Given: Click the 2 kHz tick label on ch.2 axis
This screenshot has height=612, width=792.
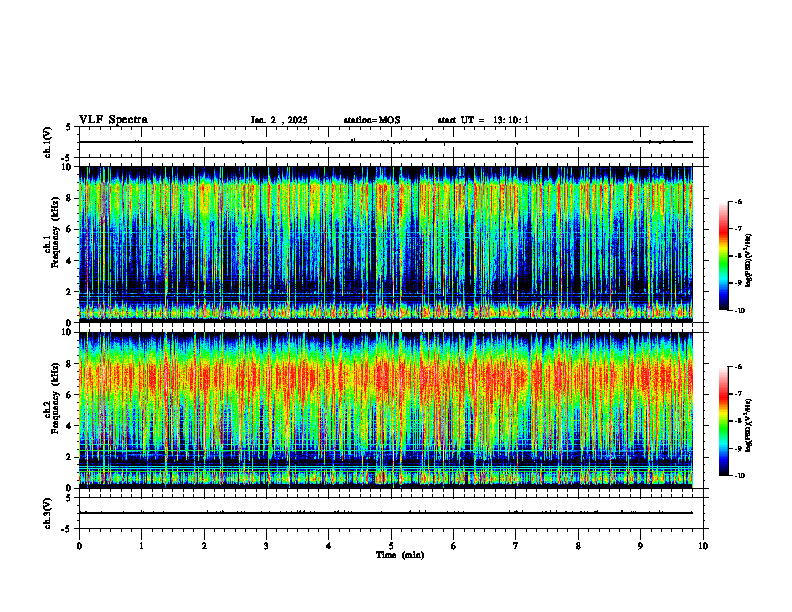Looking at the screenshot, I should (70, 457).
